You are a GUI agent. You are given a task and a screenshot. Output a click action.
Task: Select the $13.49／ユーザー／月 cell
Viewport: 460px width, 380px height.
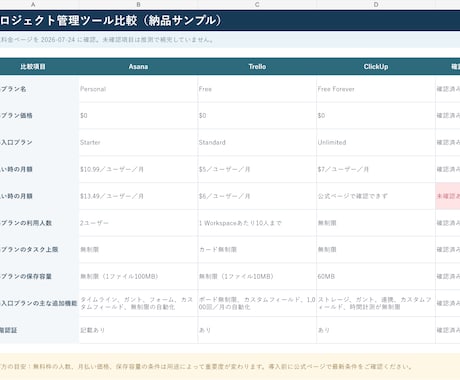(138, 196)
